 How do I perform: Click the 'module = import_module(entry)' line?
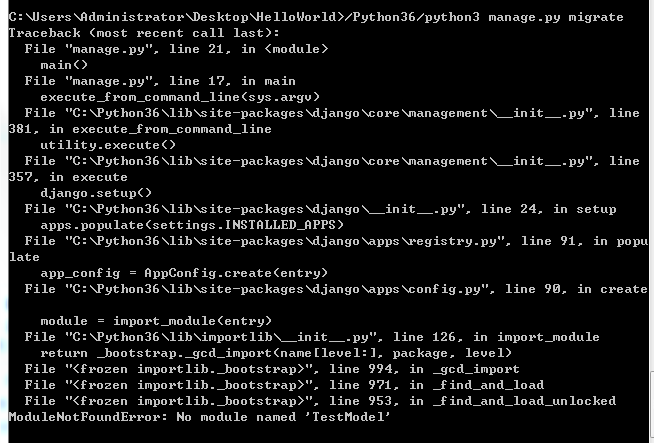tap(156, 321)
